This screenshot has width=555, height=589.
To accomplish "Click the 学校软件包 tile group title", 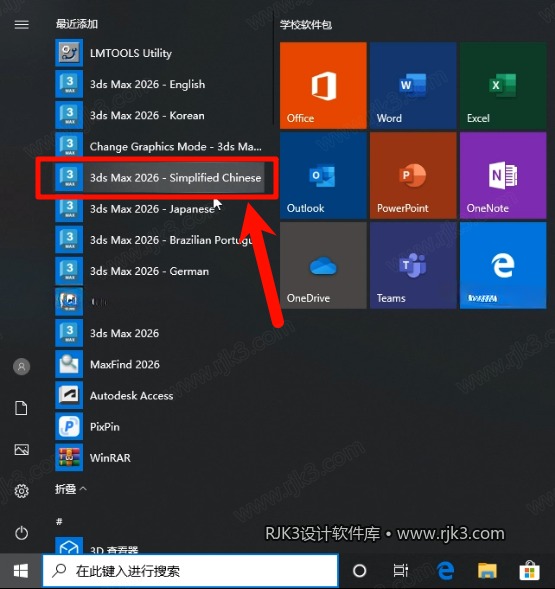I will 305,25.
